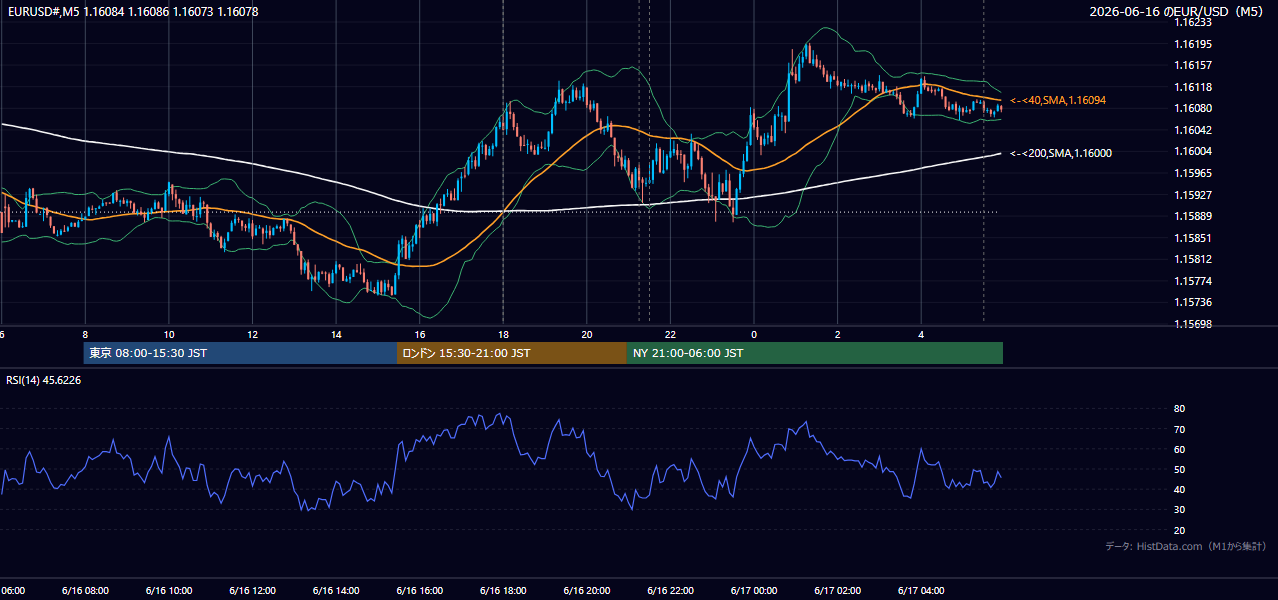Click price axis value 1.15774
The width and height of the screenshot is (1278, 600).
pos(1193,281)
